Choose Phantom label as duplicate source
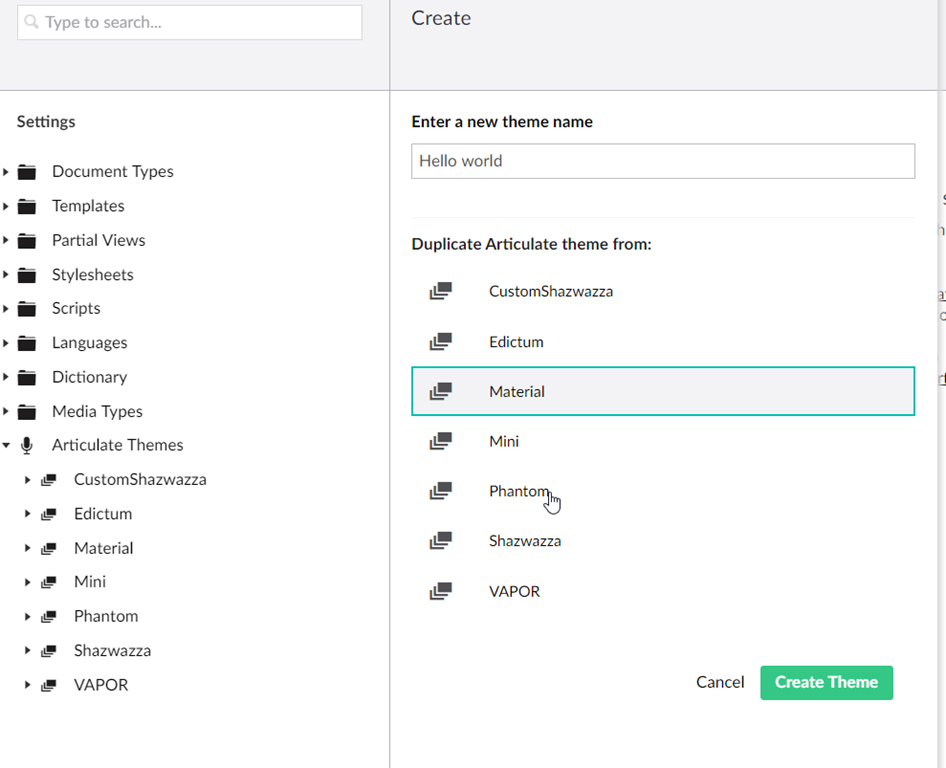 [x=519, y=491]
